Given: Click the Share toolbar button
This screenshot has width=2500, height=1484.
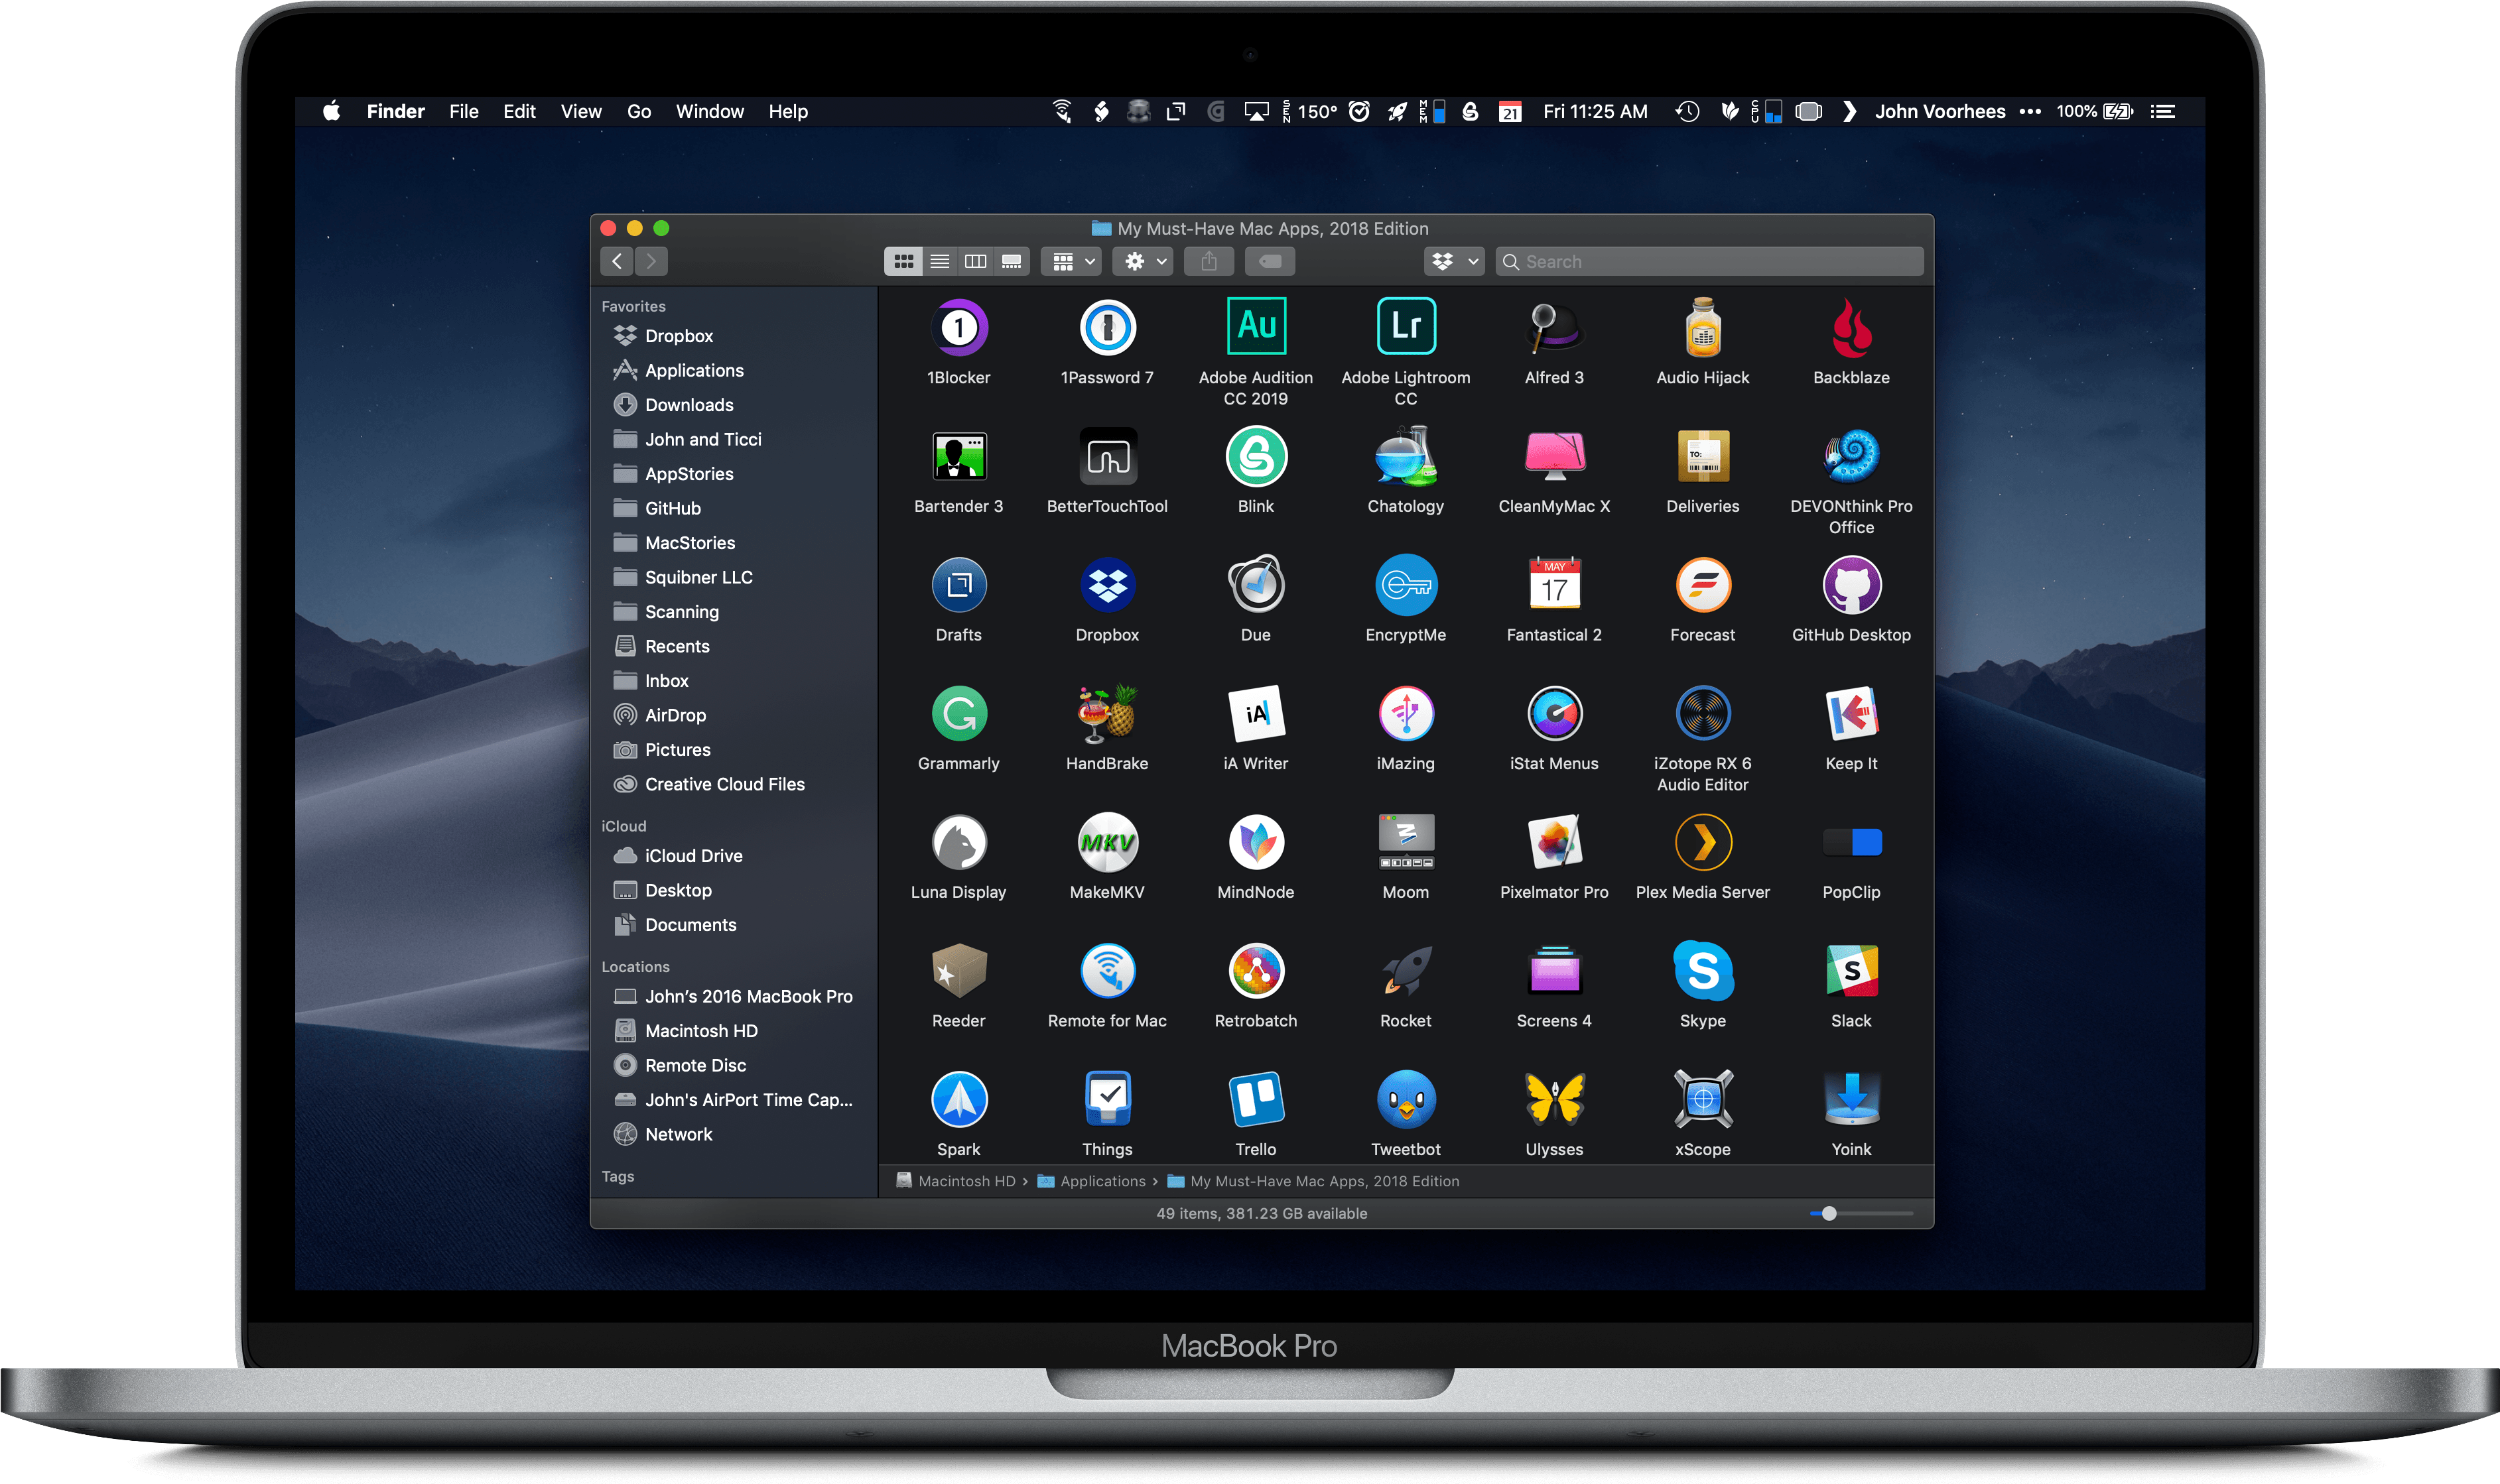Looking at the screenshot, I should 1209,261.
